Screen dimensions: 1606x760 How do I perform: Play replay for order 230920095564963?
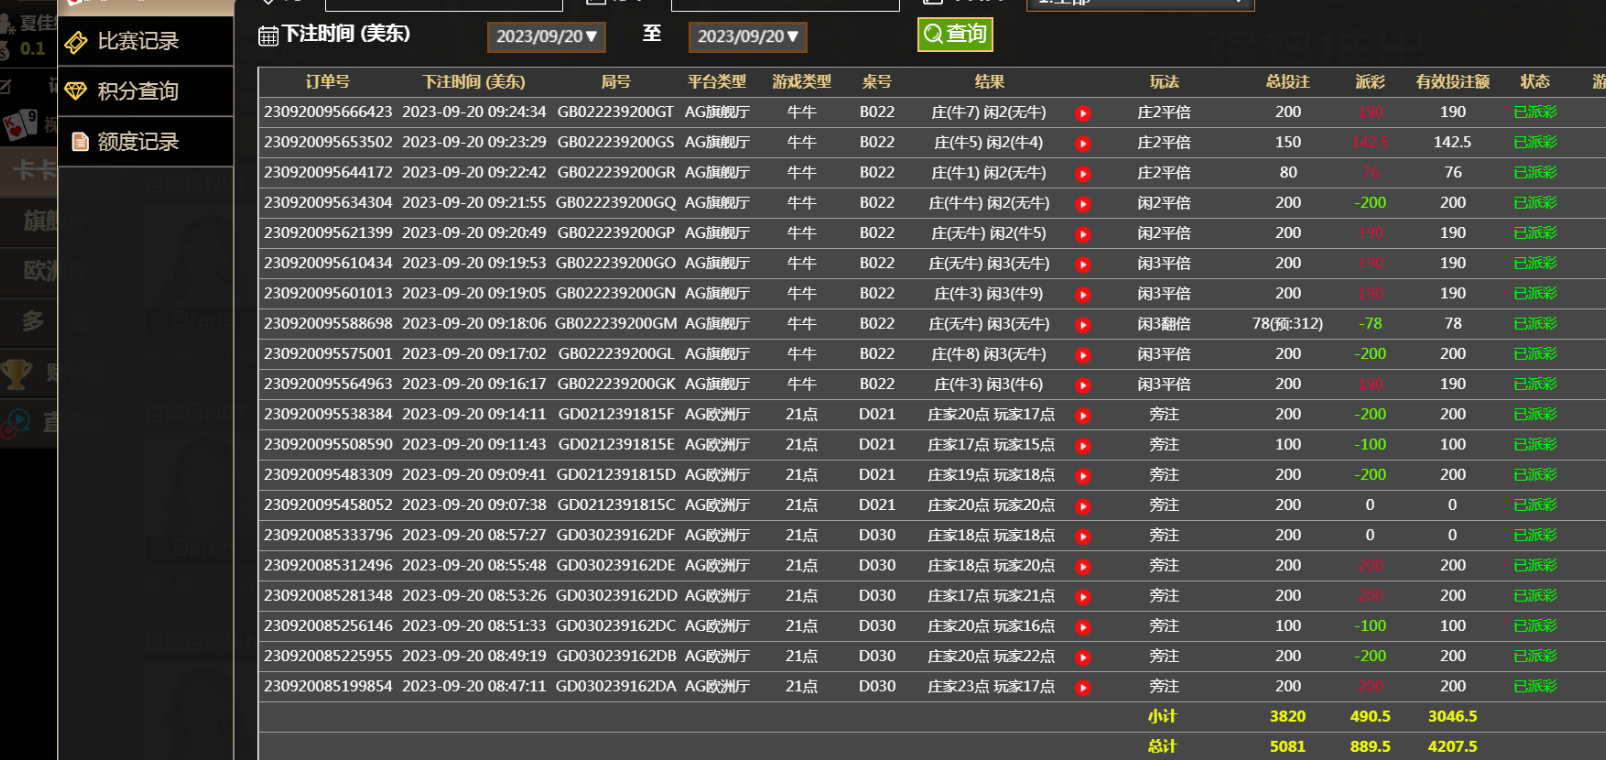[1083, 385]
